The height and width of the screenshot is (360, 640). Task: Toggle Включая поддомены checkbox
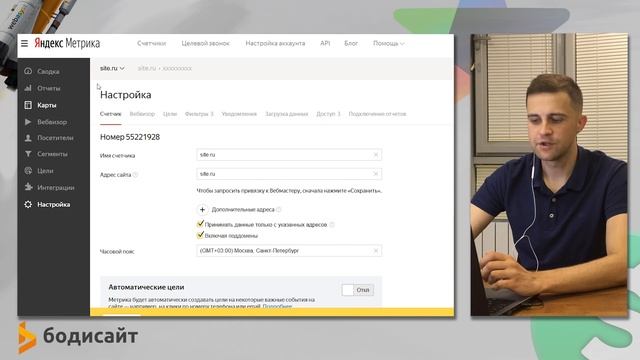[x=200, y=235]
